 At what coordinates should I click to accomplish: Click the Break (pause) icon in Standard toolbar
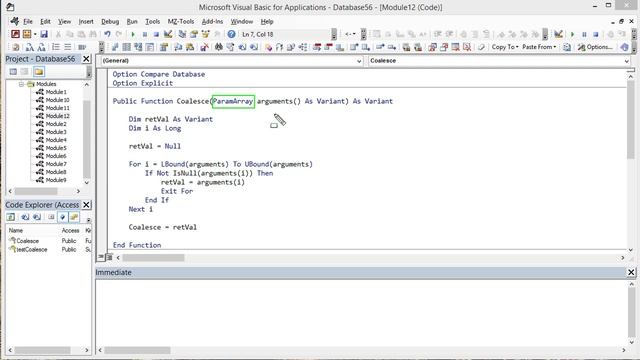(x=144, y=34)
